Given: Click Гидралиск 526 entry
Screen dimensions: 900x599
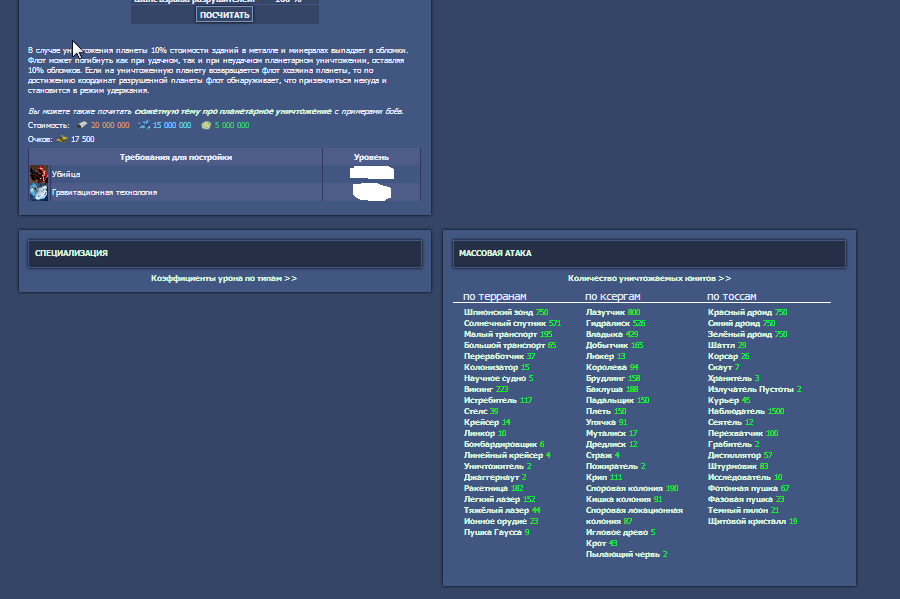Looking at the screenshot, I should 615,323.
